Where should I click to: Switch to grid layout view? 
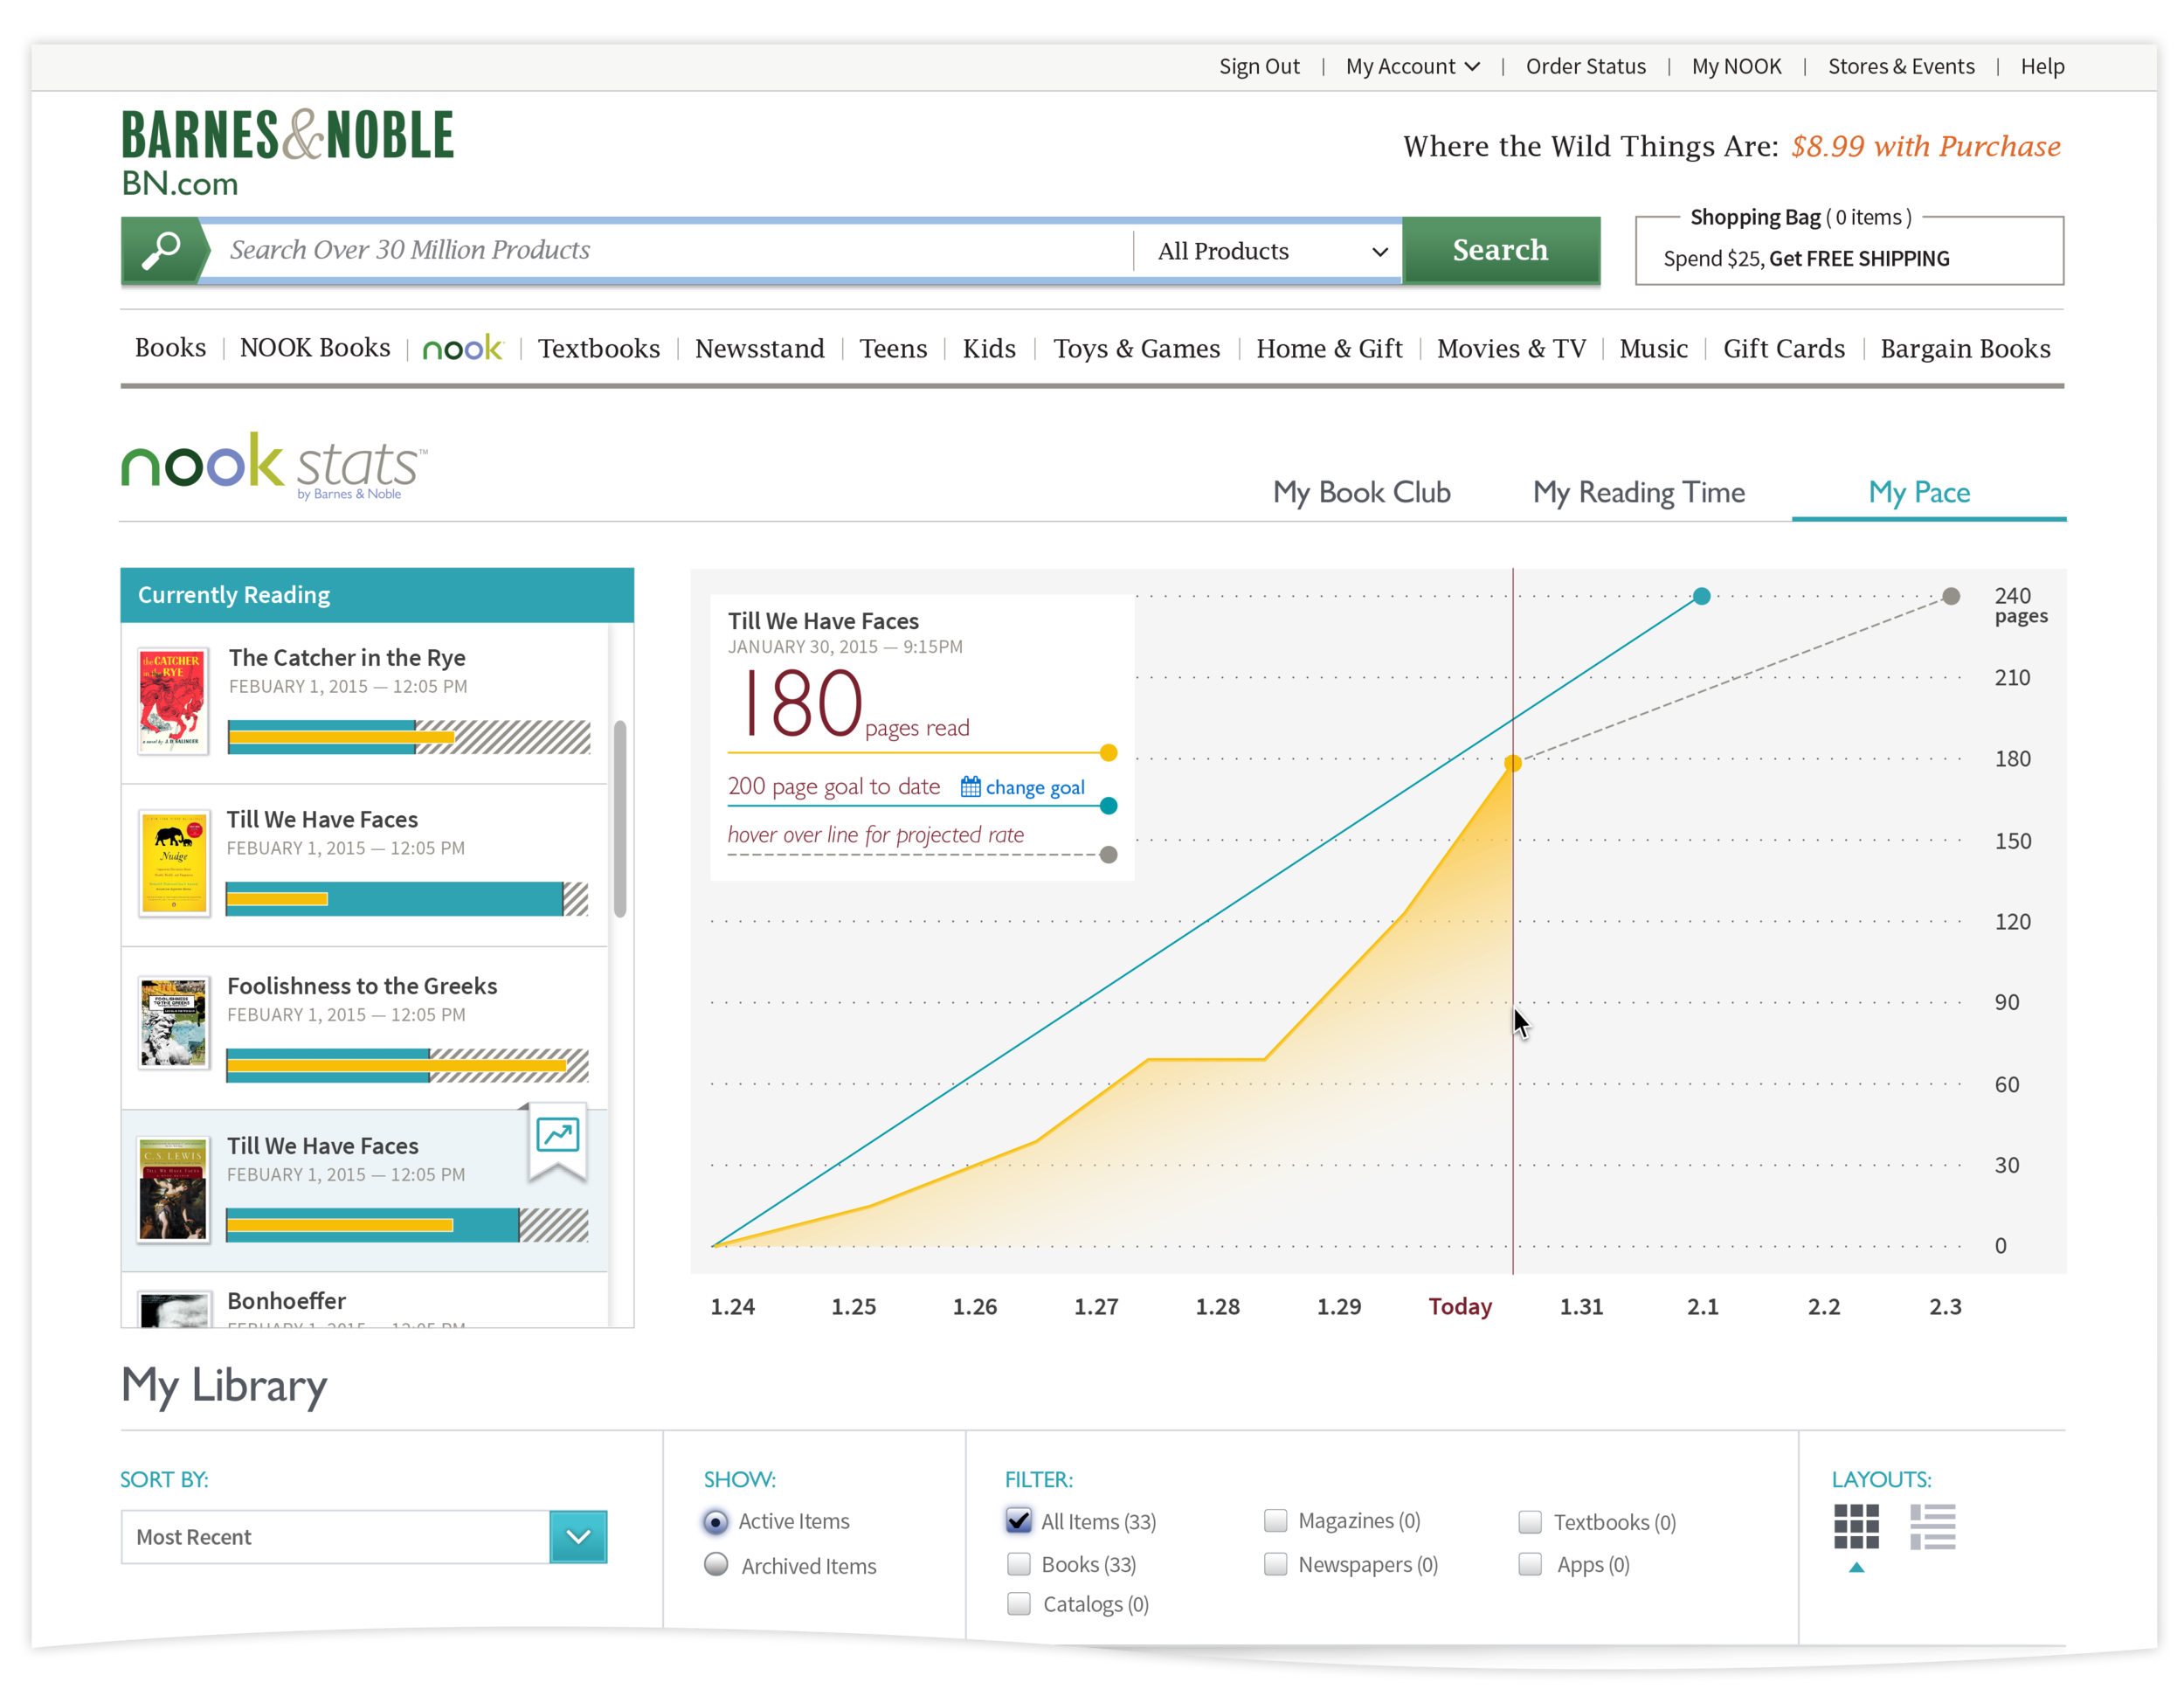pos(1856,1527)
